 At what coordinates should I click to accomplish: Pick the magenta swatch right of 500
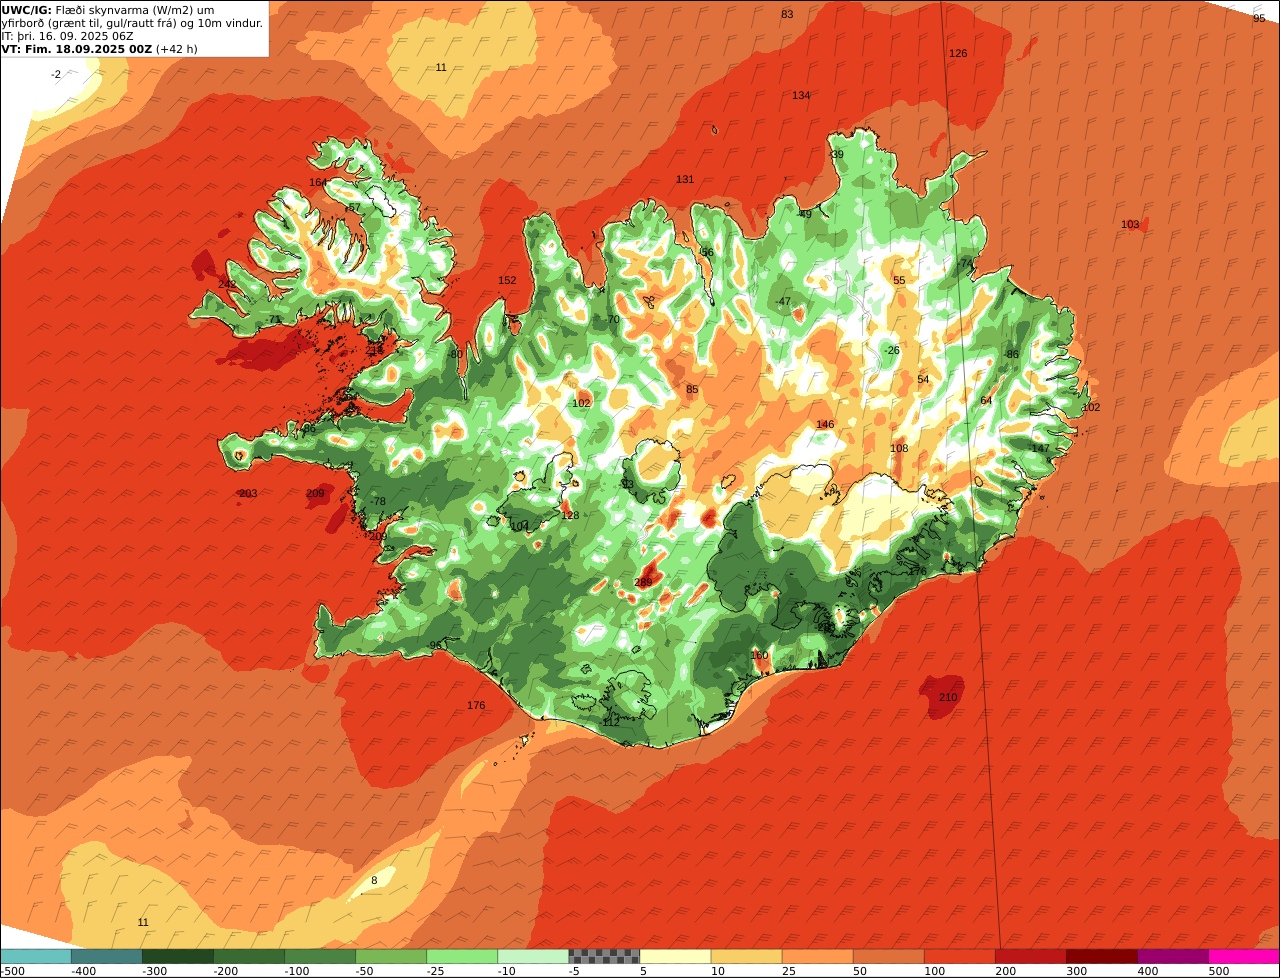[x=1244, y=956]
